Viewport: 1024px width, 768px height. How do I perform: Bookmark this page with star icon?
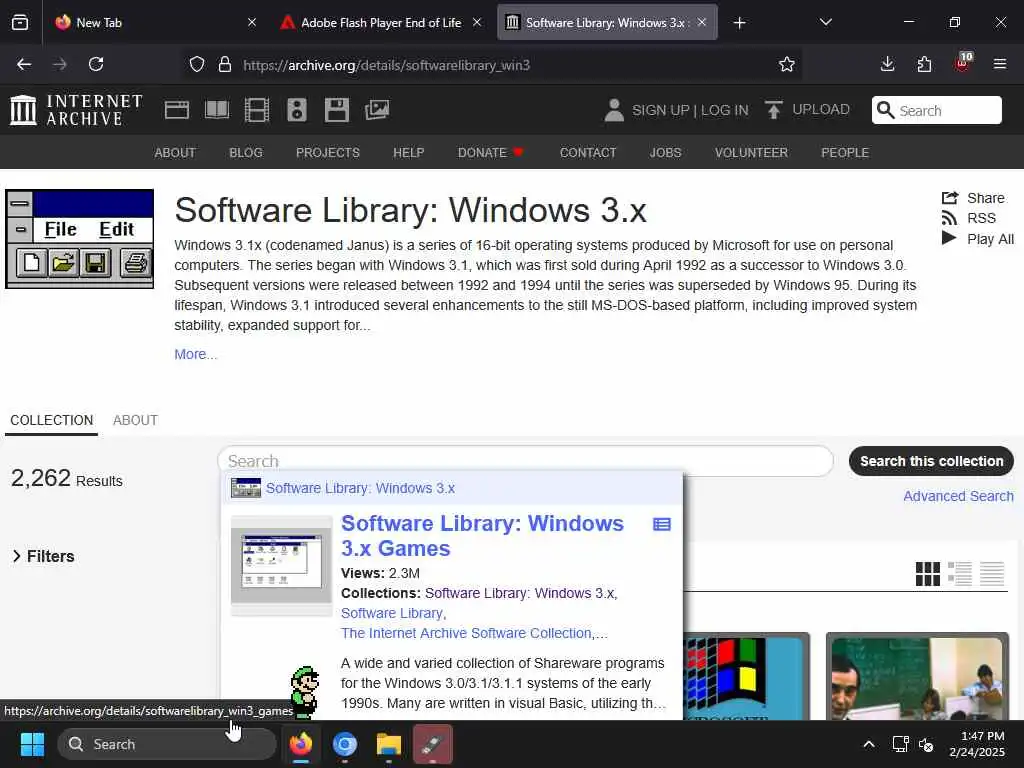click(x=787, y=64)
